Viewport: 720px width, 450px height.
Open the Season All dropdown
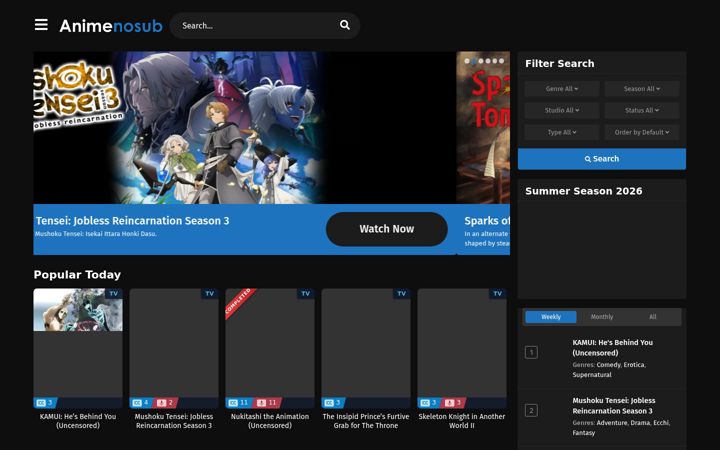[641, 89]
